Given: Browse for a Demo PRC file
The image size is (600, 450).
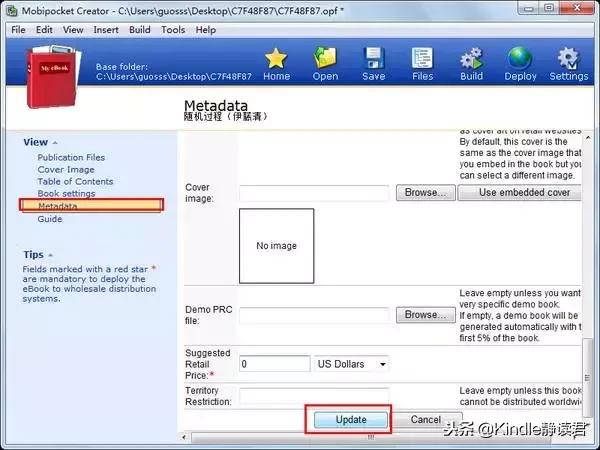Looking at the screenshot, I should coord(426,315).
